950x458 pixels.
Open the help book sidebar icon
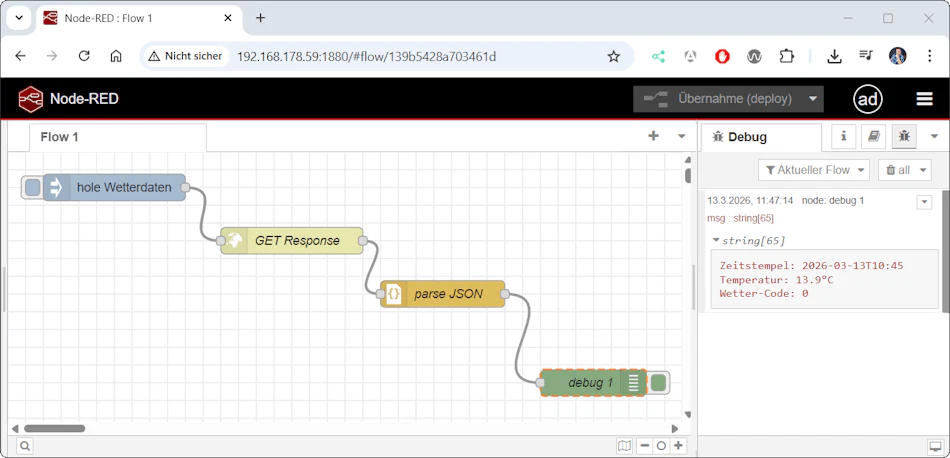[x=873, y=136]
